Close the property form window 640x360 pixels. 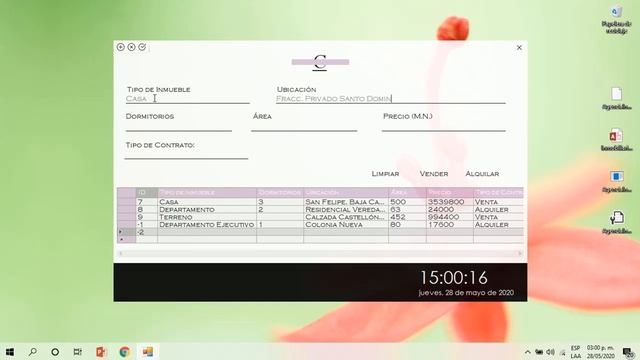(519, 48)
